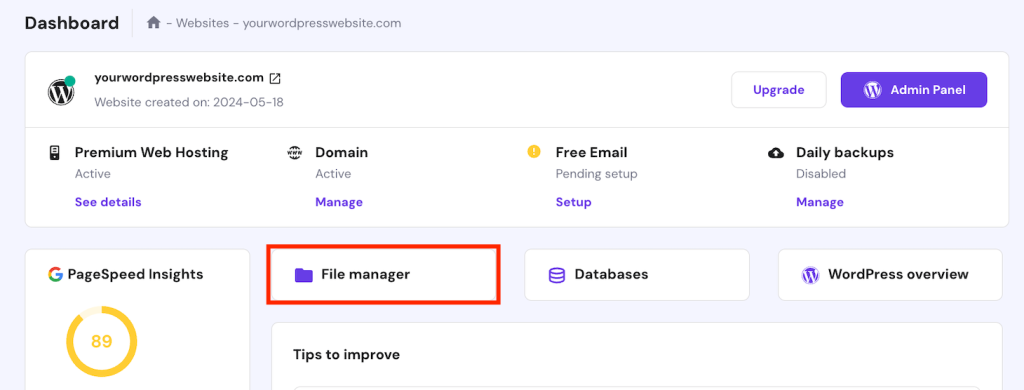This screenshot has width=1024, height=390.
Task: Click the bold yourwordpresswebsite.com site title
Action: [179, 78]
